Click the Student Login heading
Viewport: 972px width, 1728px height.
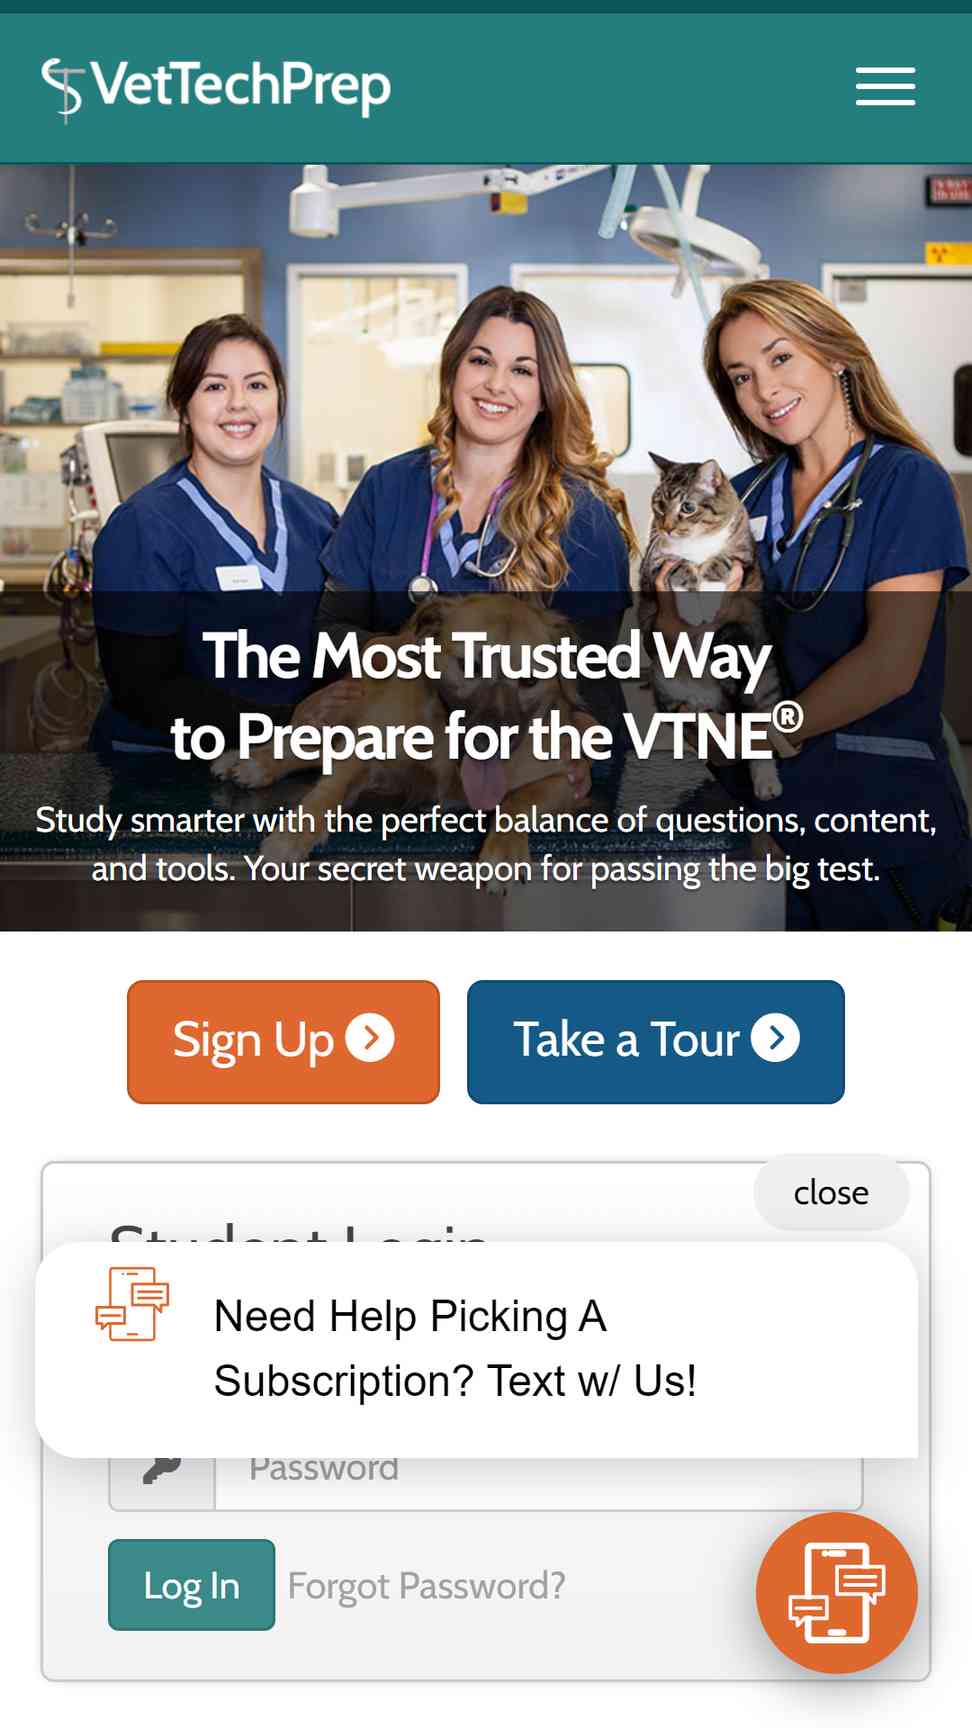coord(299,1231)
